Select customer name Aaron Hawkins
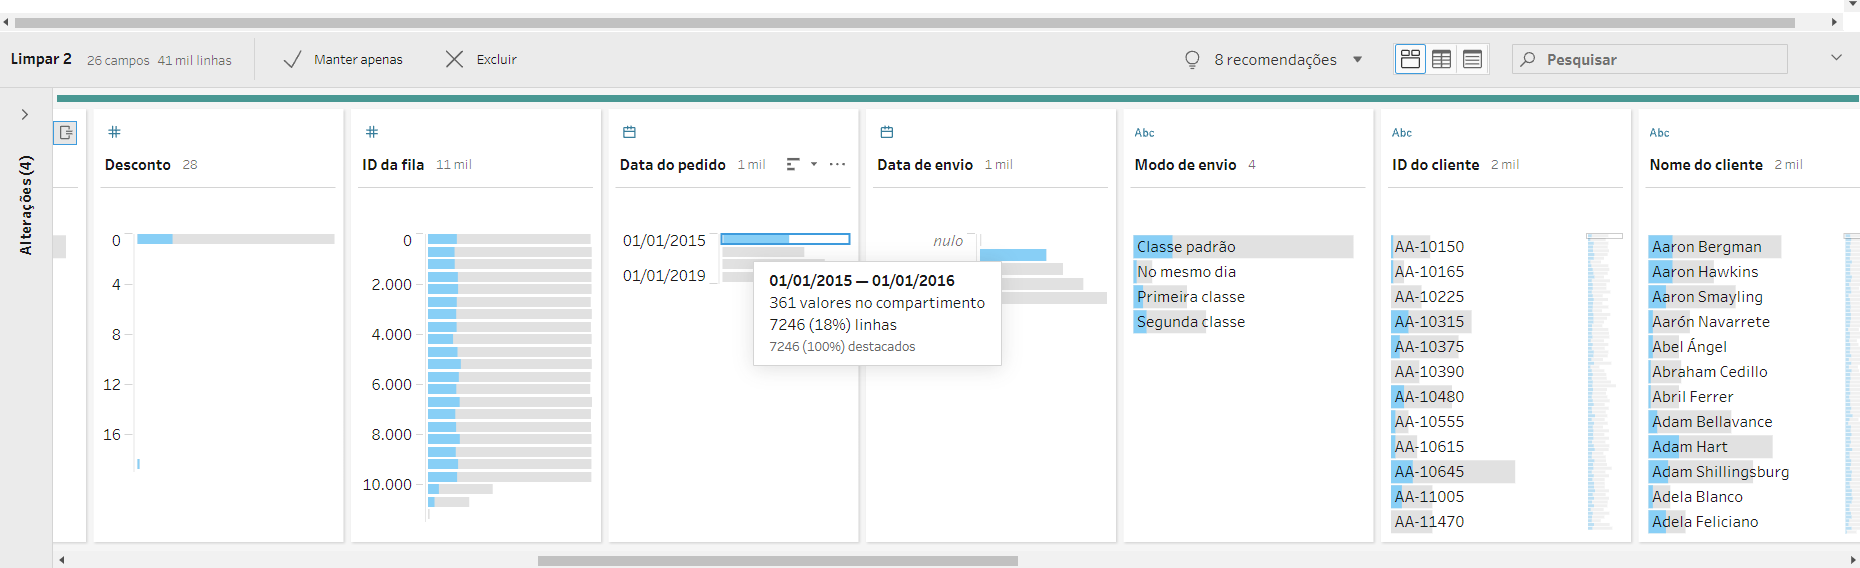1860x568 pixels. [x=1705, y=272]
